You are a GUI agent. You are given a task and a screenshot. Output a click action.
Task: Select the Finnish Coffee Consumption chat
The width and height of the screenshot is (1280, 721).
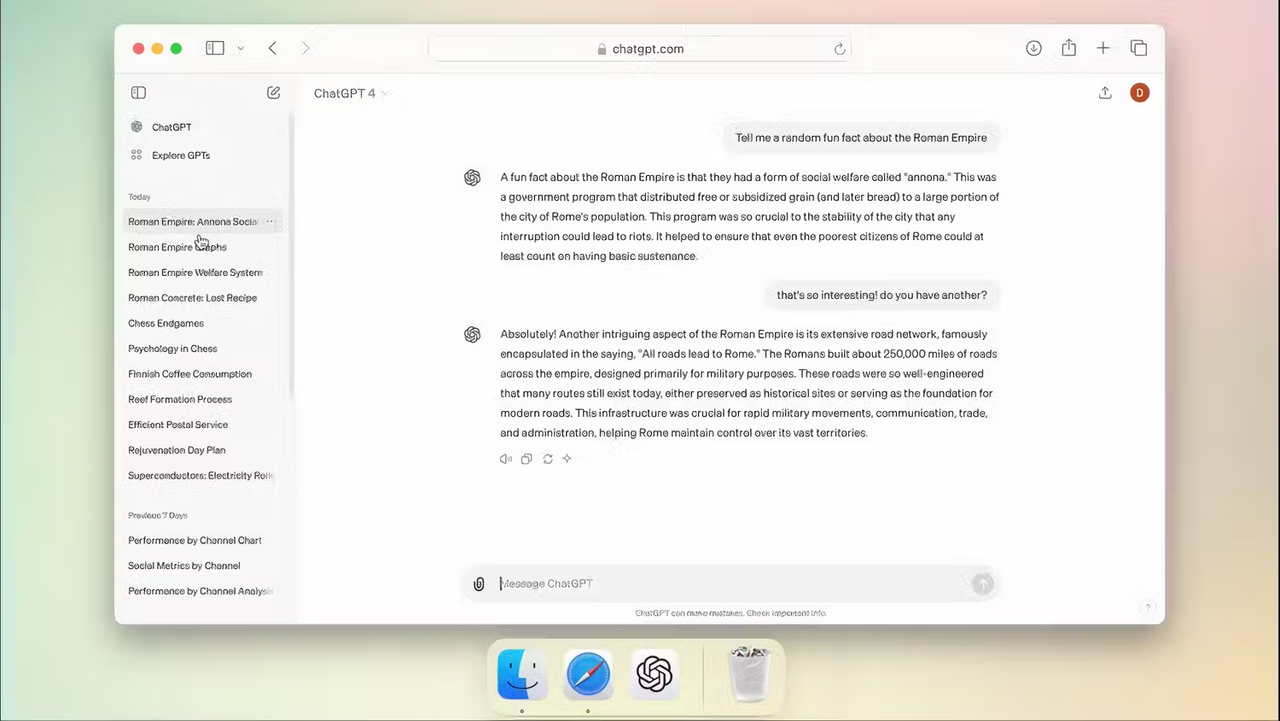pos(190,374)
